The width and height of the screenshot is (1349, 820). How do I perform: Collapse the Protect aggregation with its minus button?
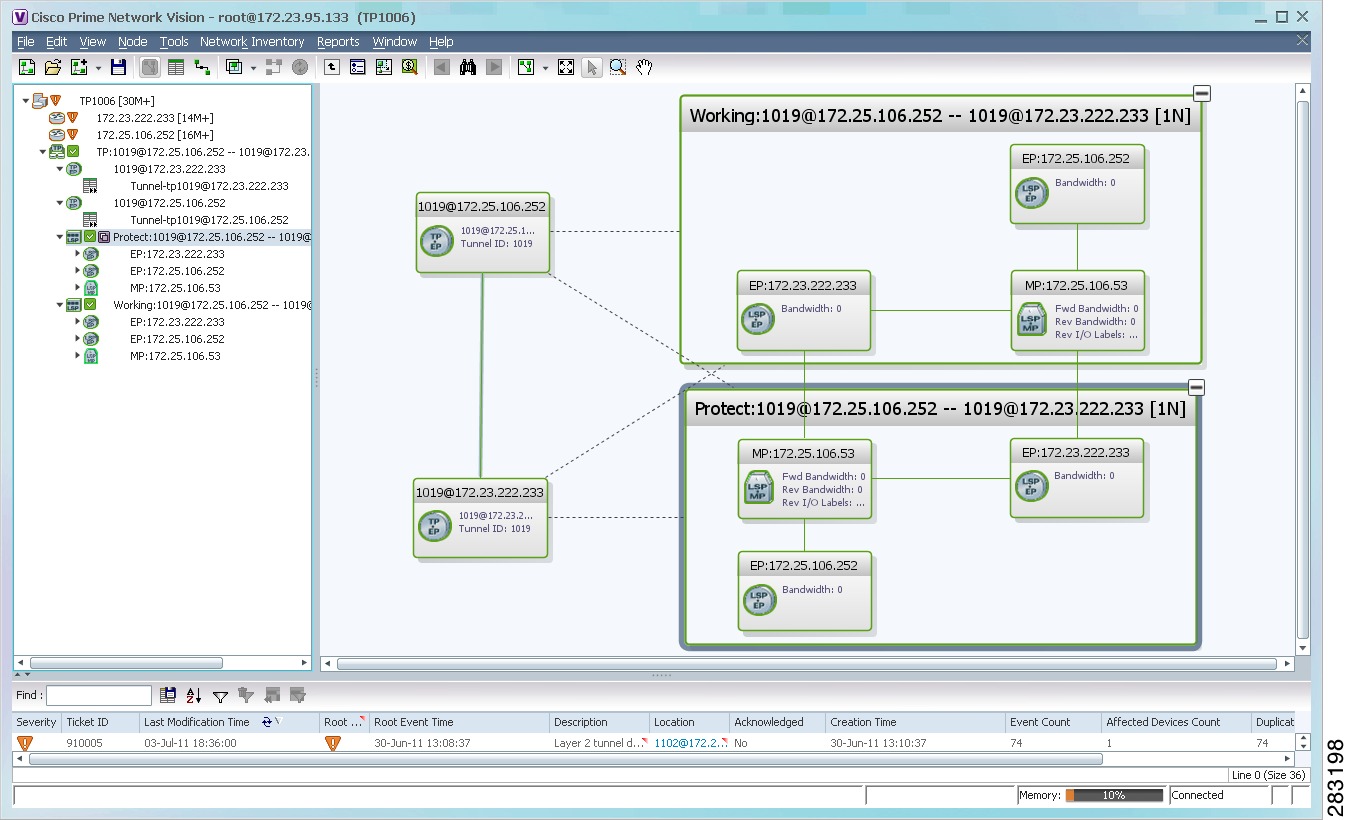coord(1196,388)
